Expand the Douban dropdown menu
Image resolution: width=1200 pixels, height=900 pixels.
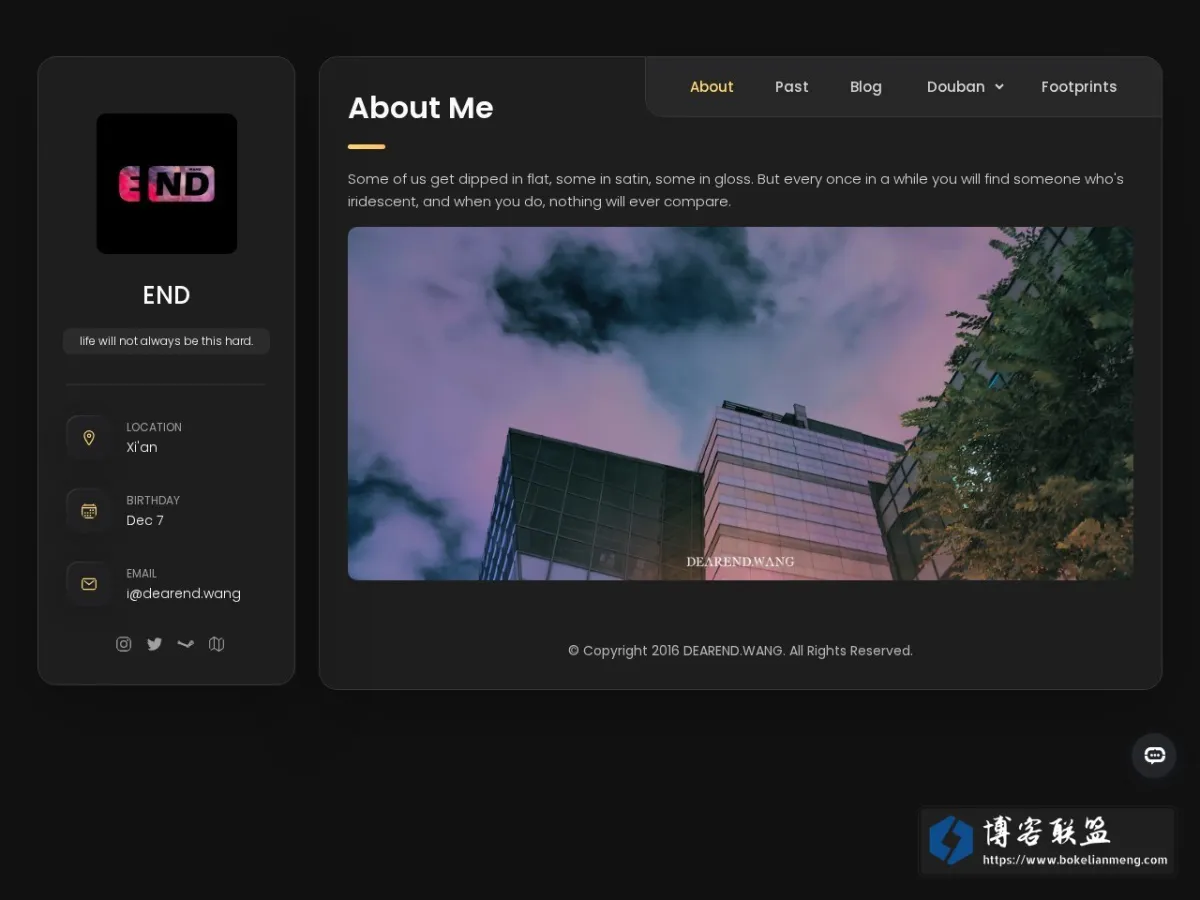click(965, 87)
